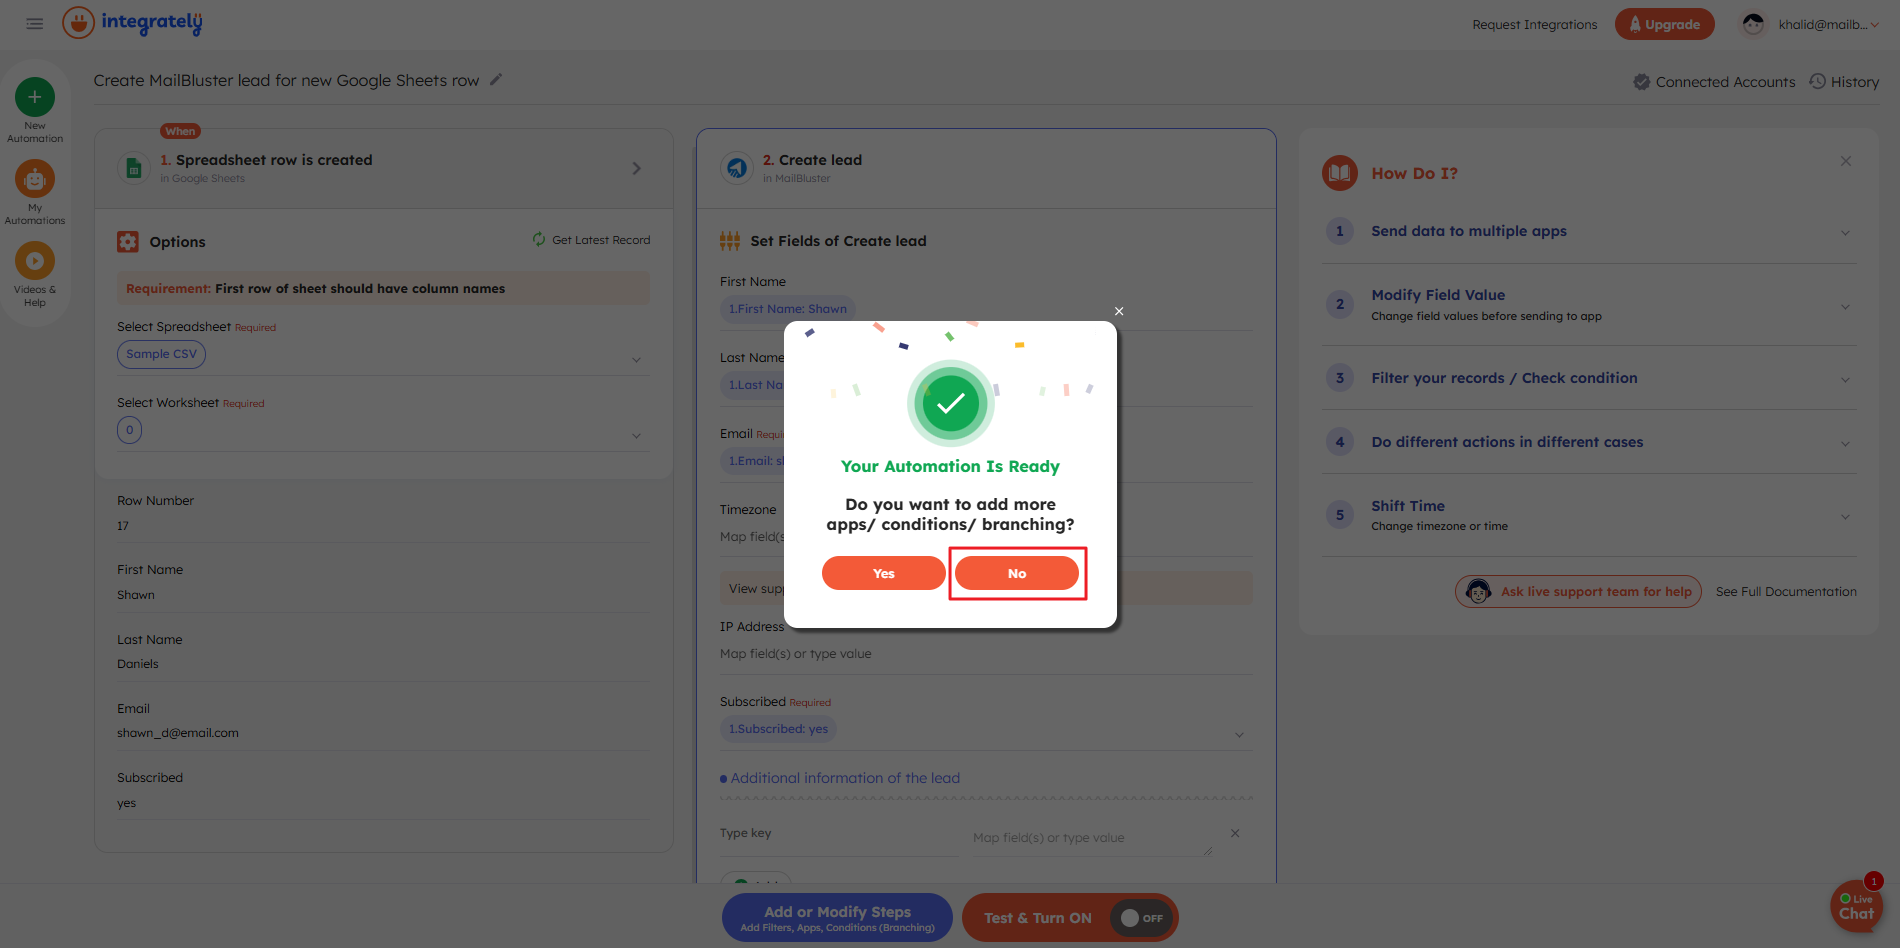Open My Automations sidebar icon
The image size is (1900, 948).
[35, 180]
